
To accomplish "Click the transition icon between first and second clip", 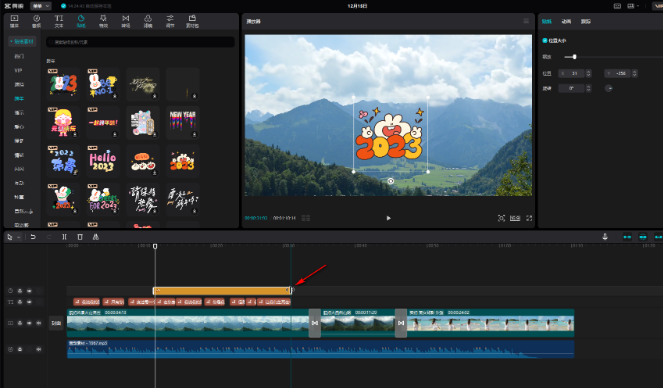I will coord(315,323).
